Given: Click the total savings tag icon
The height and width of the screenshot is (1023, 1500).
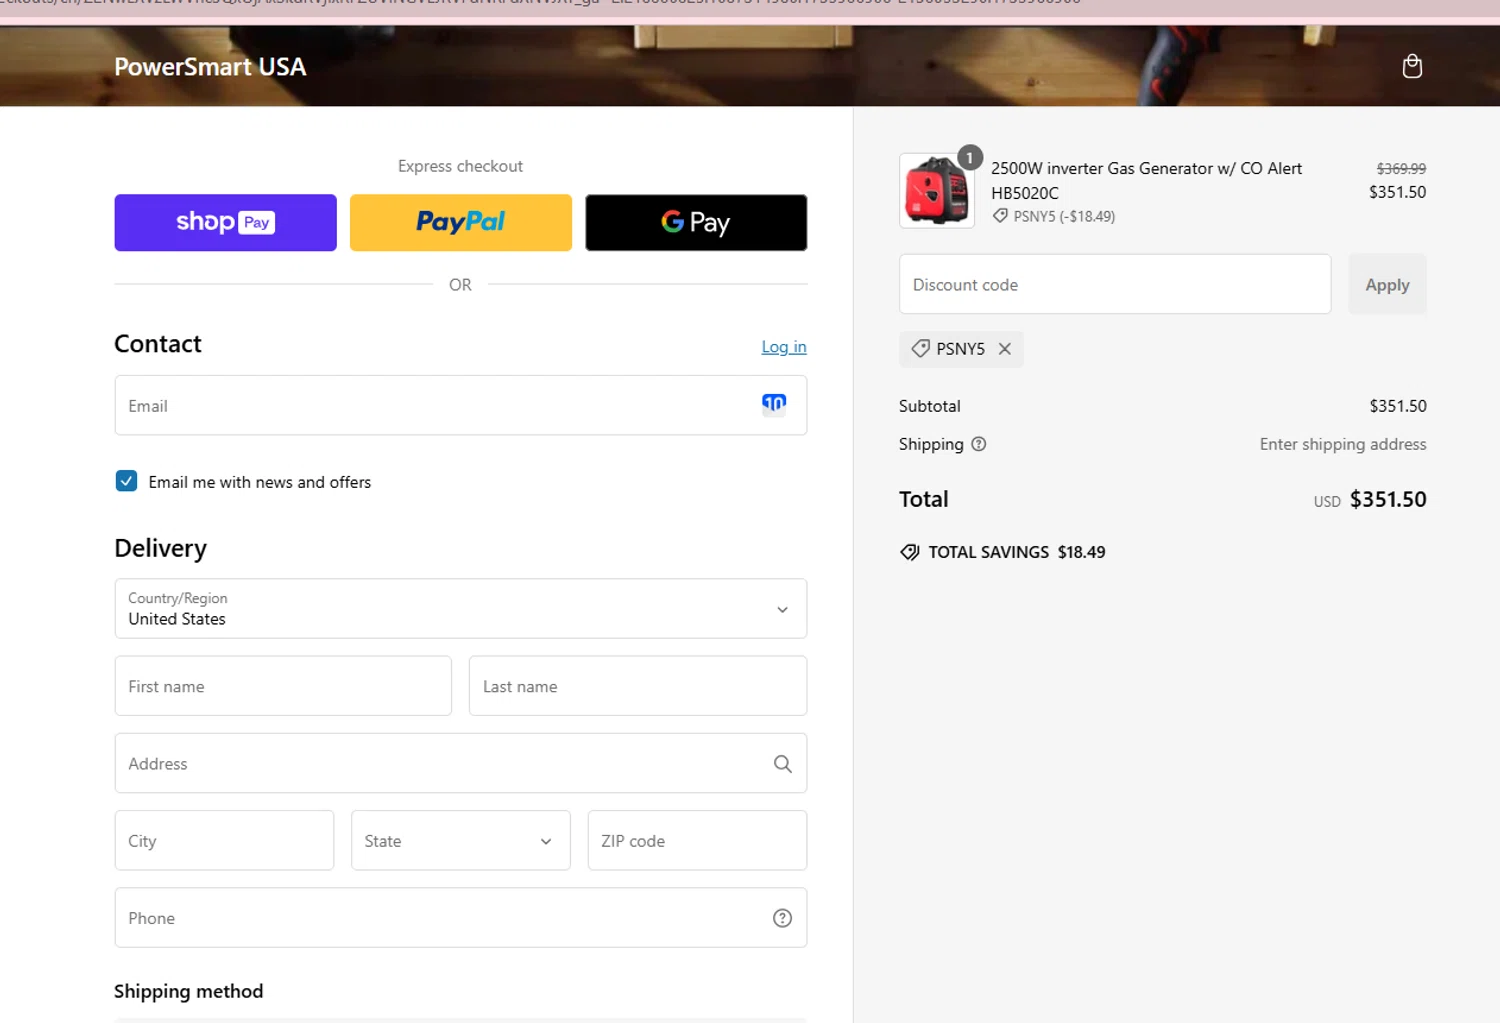Looking at the screenshot, I should click(910, 552).
